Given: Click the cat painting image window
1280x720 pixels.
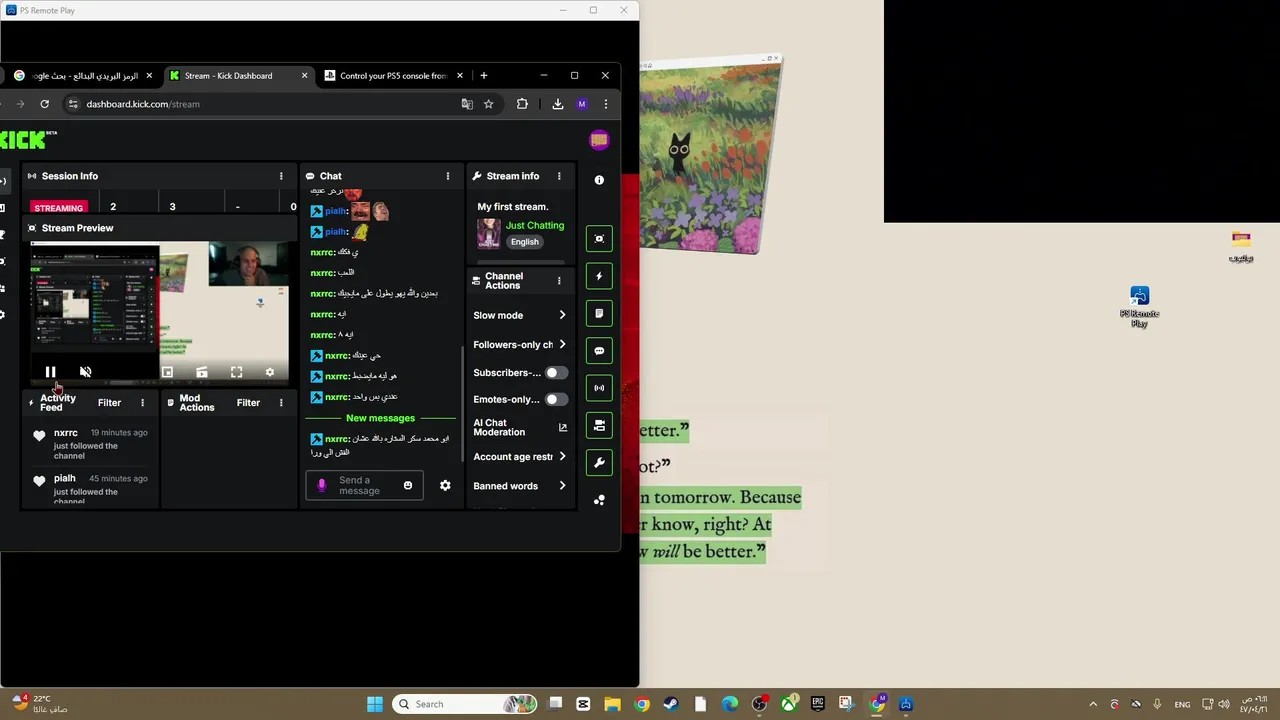Looking at the screenshot, I should (711, 156).
